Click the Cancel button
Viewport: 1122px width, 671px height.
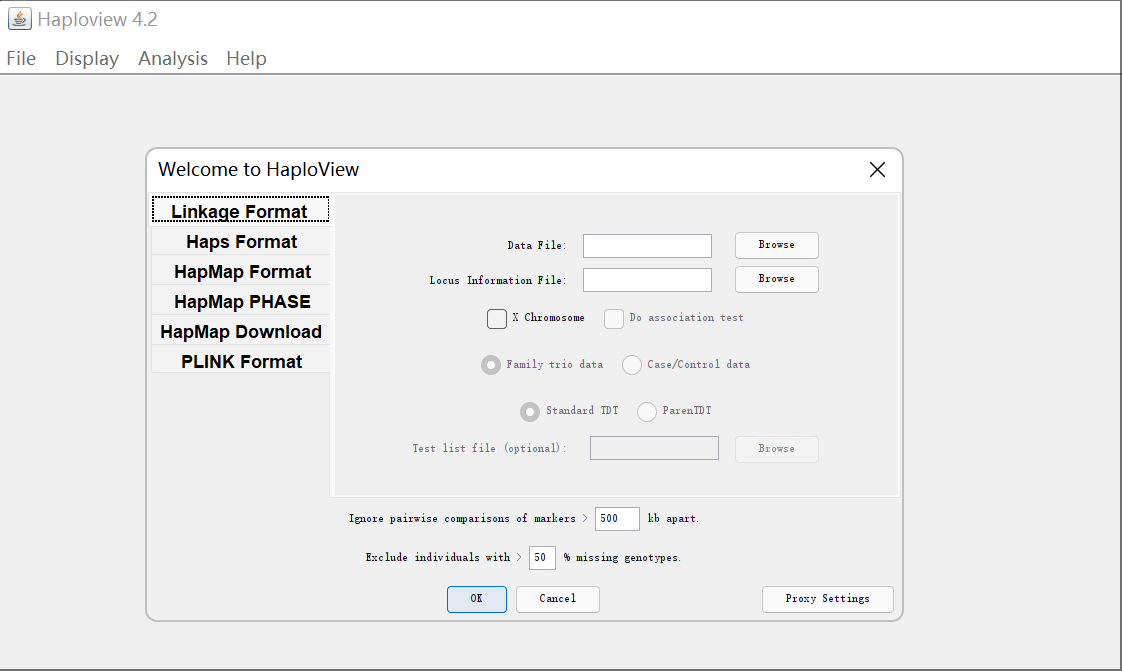tap(557, 599)
